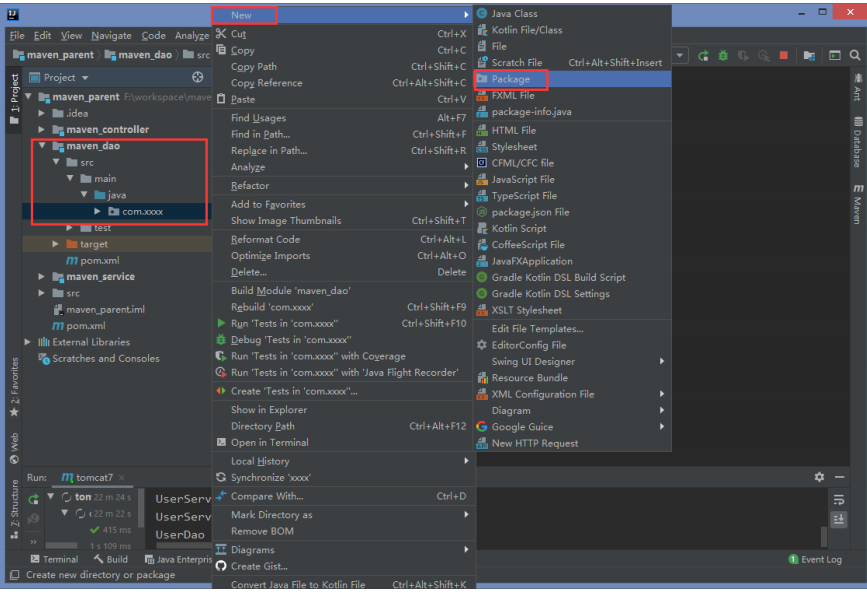Click maven_dao breadcrumb in navigation bar

click(139, 55)
